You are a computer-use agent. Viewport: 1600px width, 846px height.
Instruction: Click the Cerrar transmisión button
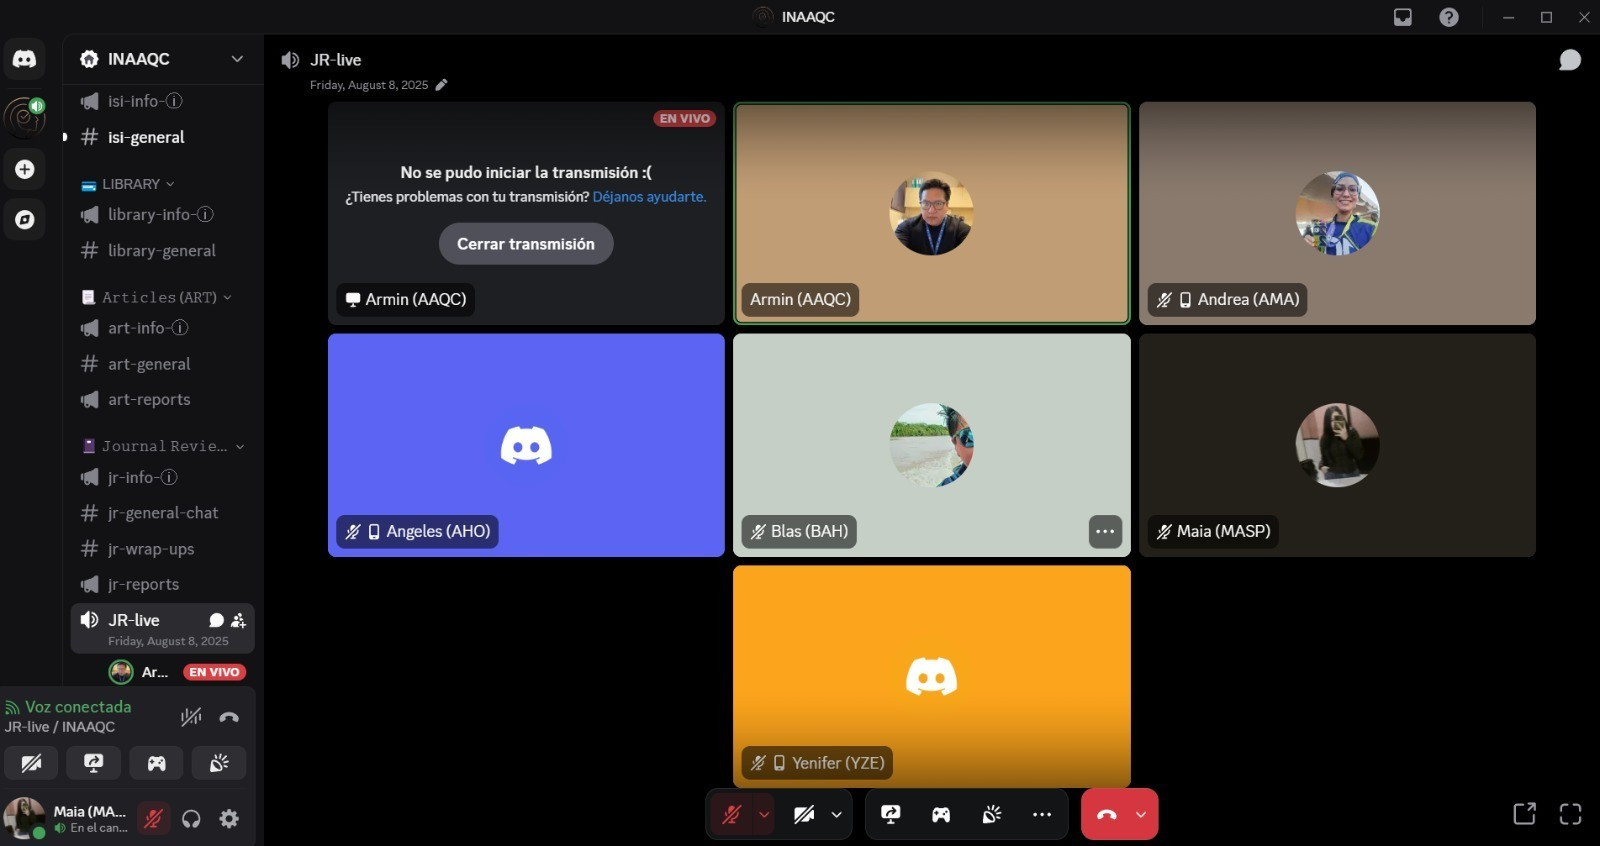point(526,244)
